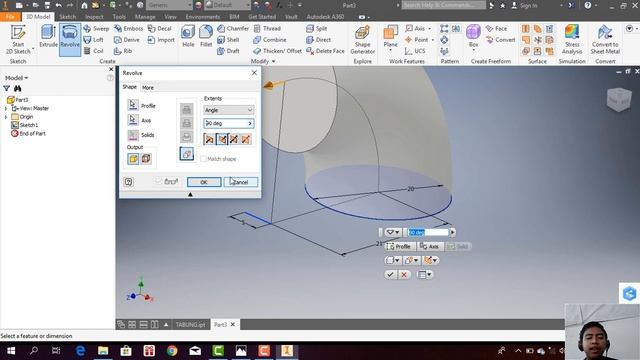640x360 pixels.
Task: Toggle the New solid operation button
Action: click(x=187, y=154)
